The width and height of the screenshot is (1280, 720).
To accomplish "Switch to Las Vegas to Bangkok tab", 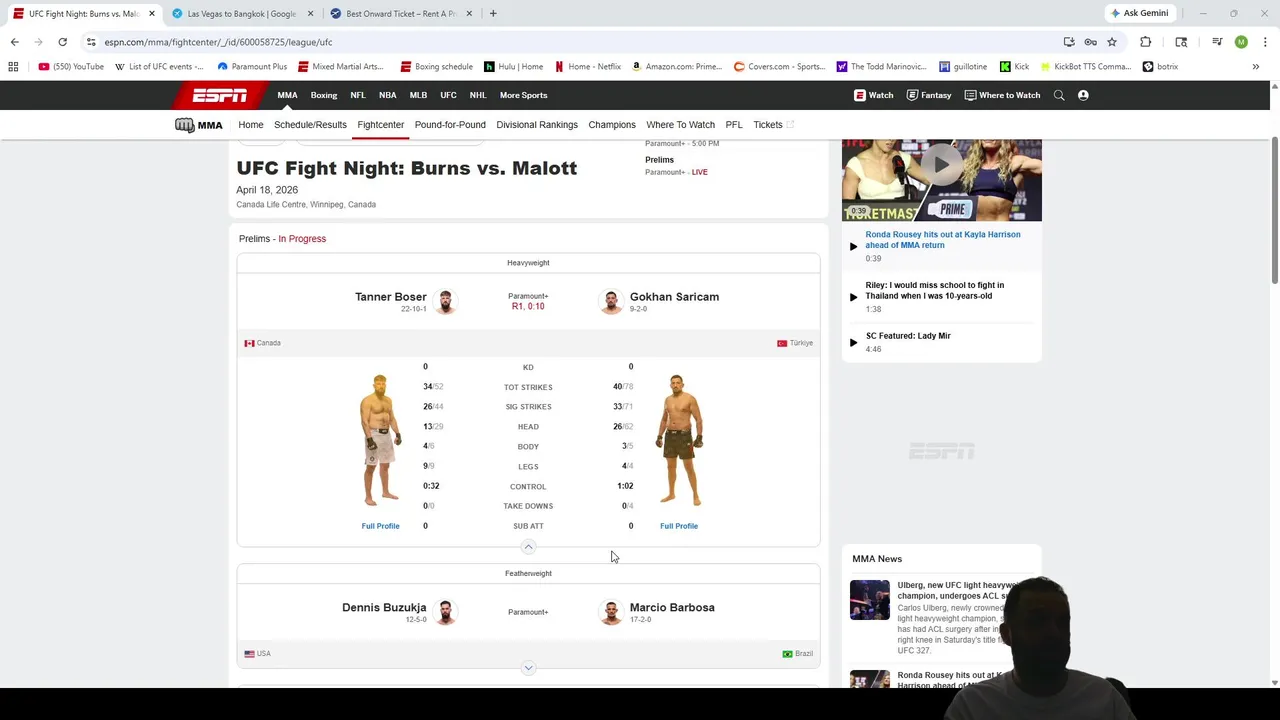I will pos(241,14).
